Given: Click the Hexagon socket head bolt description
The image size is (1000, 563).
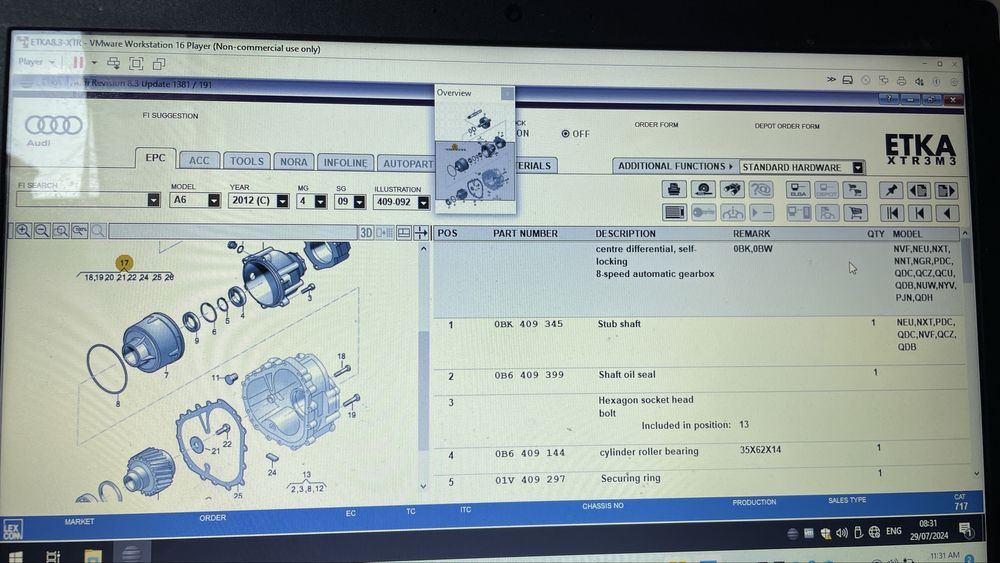Looking at the screenshot, I should 645,406.
